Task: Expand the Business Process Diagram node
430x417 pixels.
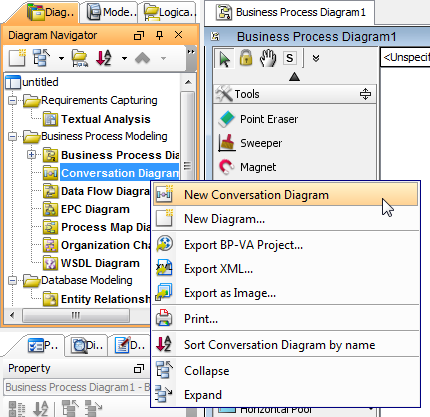Action: 32,155
